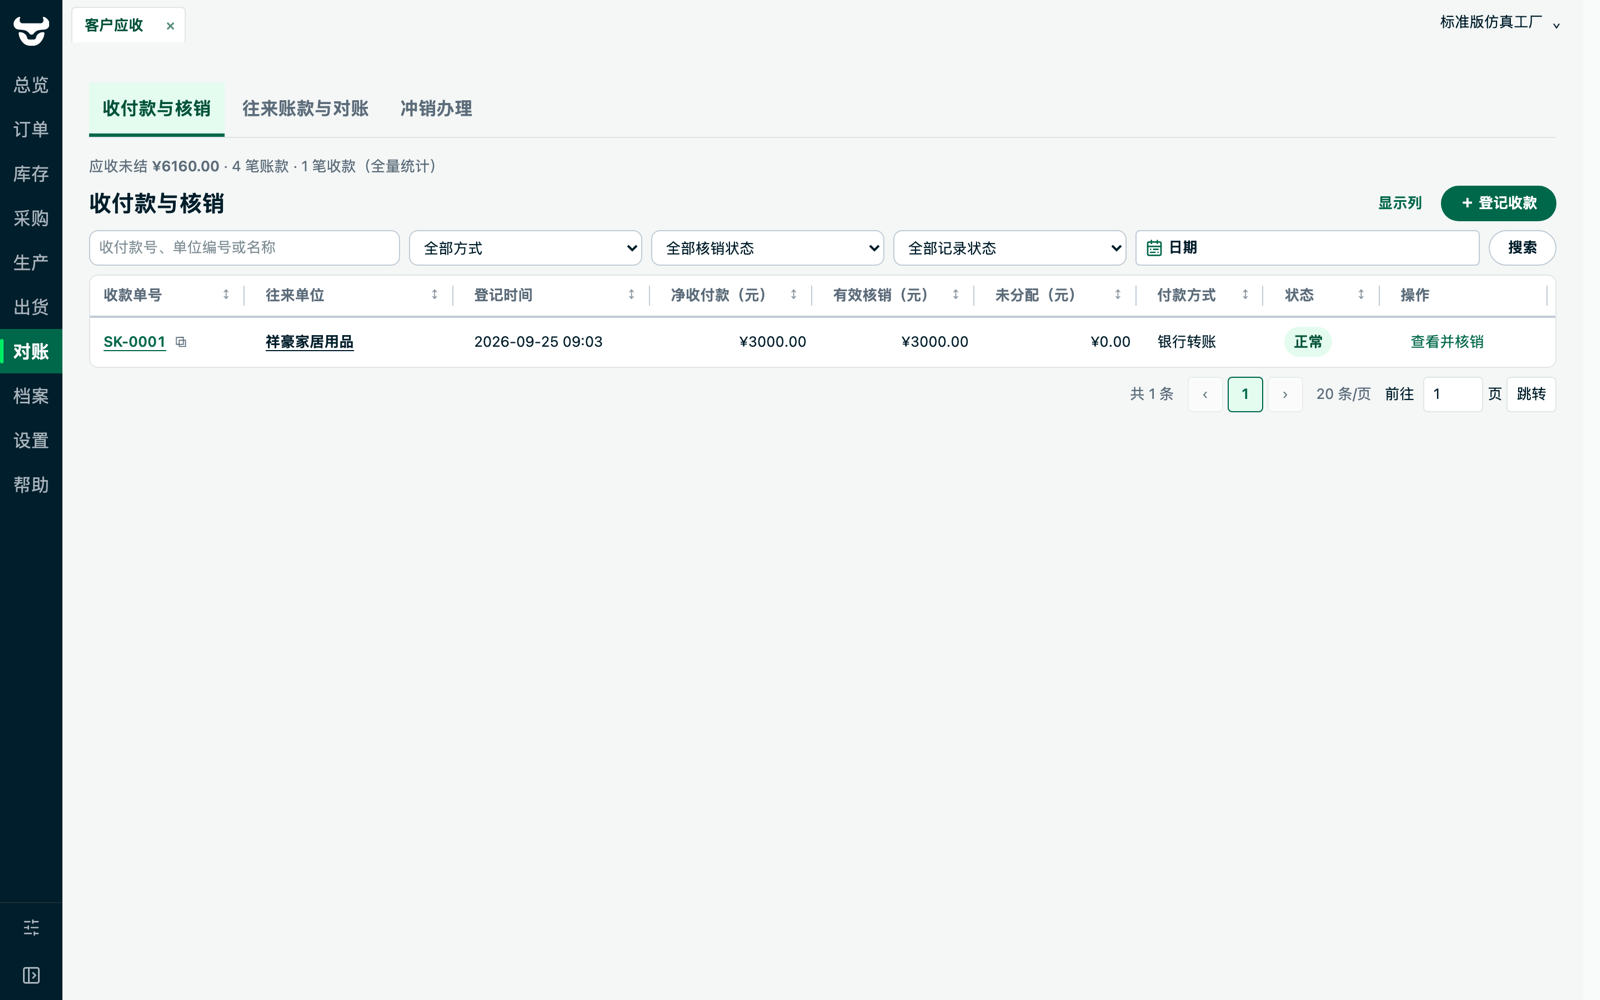This screenshot has height=1000, width=1600.
Task: Open 档案 in the sidebar
Action: tap(31, 396)
